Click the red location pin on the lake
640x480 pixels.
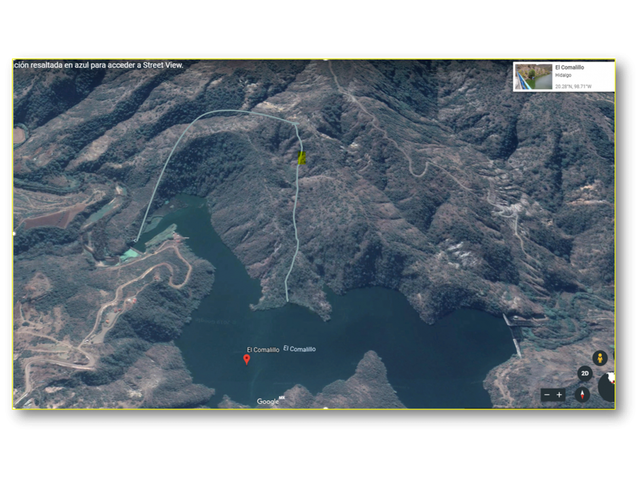click(247, 360)
